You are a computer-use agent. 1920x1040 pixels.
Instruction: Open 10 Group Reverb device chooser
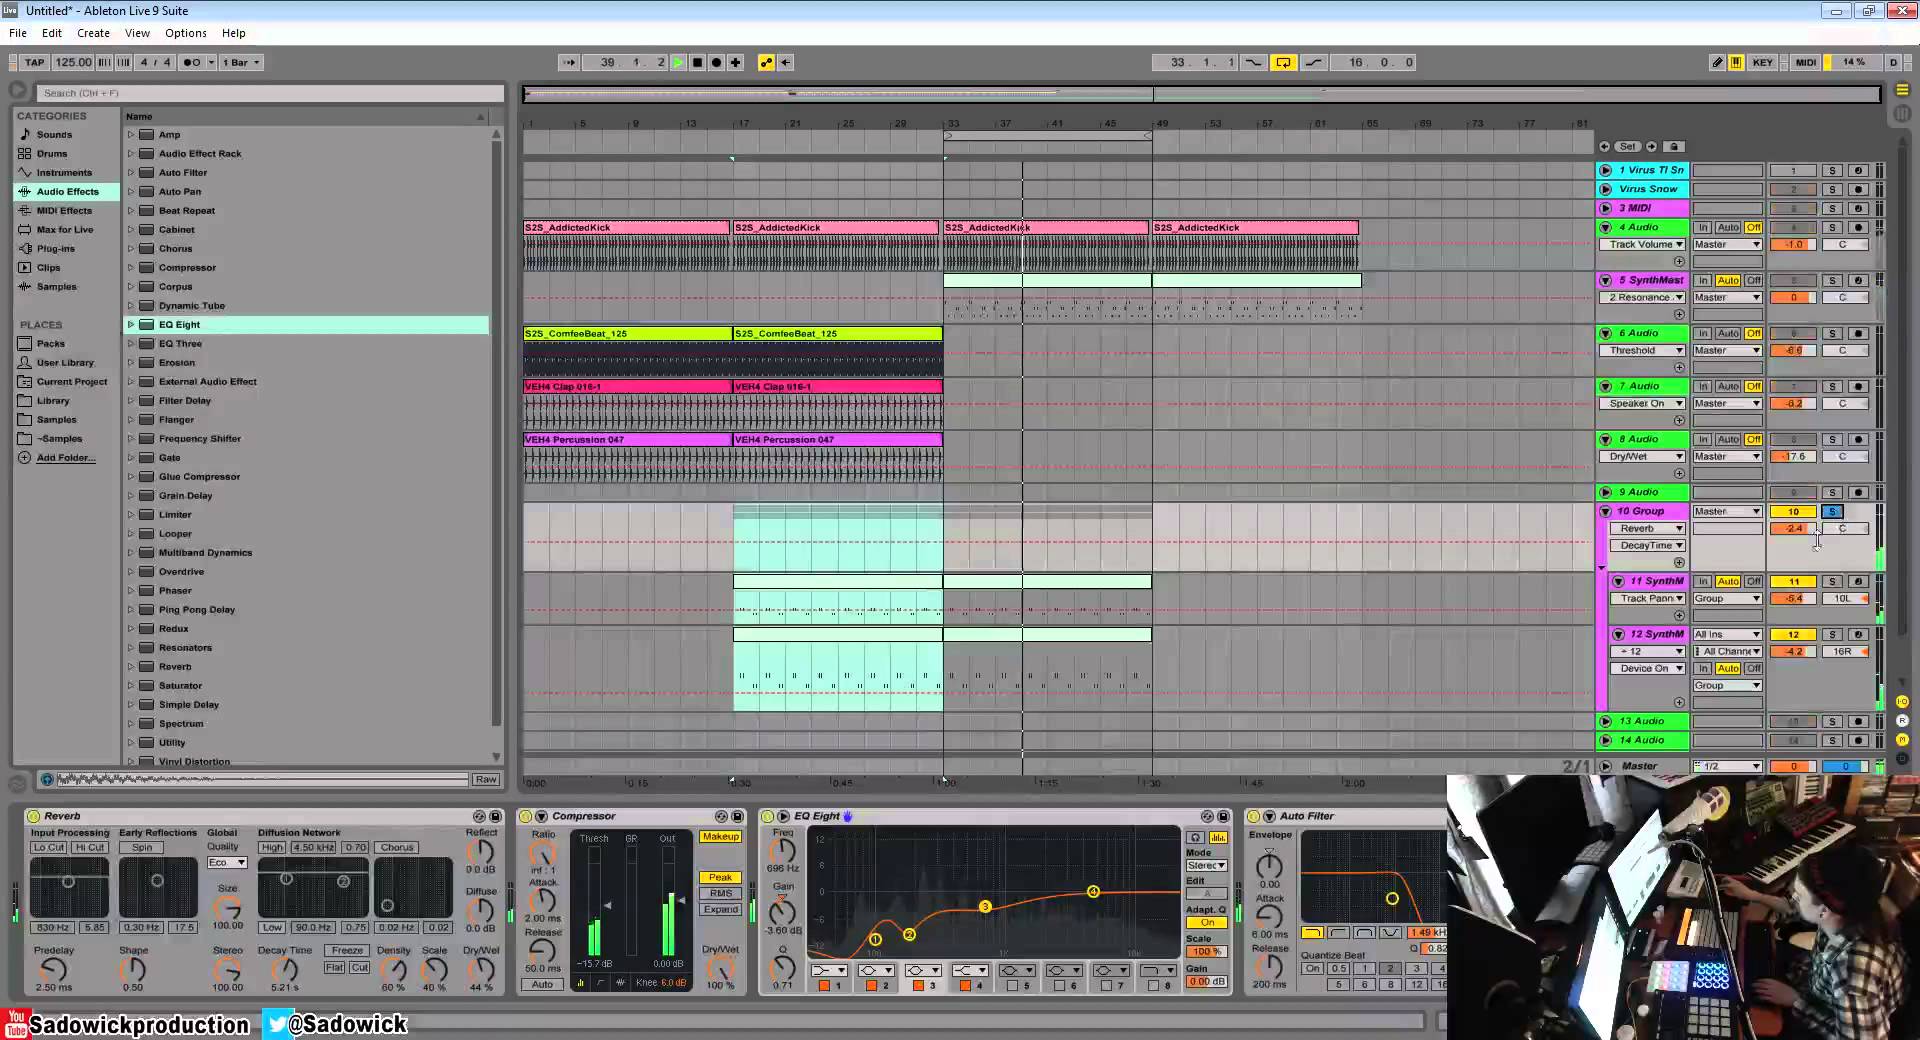1646,529
